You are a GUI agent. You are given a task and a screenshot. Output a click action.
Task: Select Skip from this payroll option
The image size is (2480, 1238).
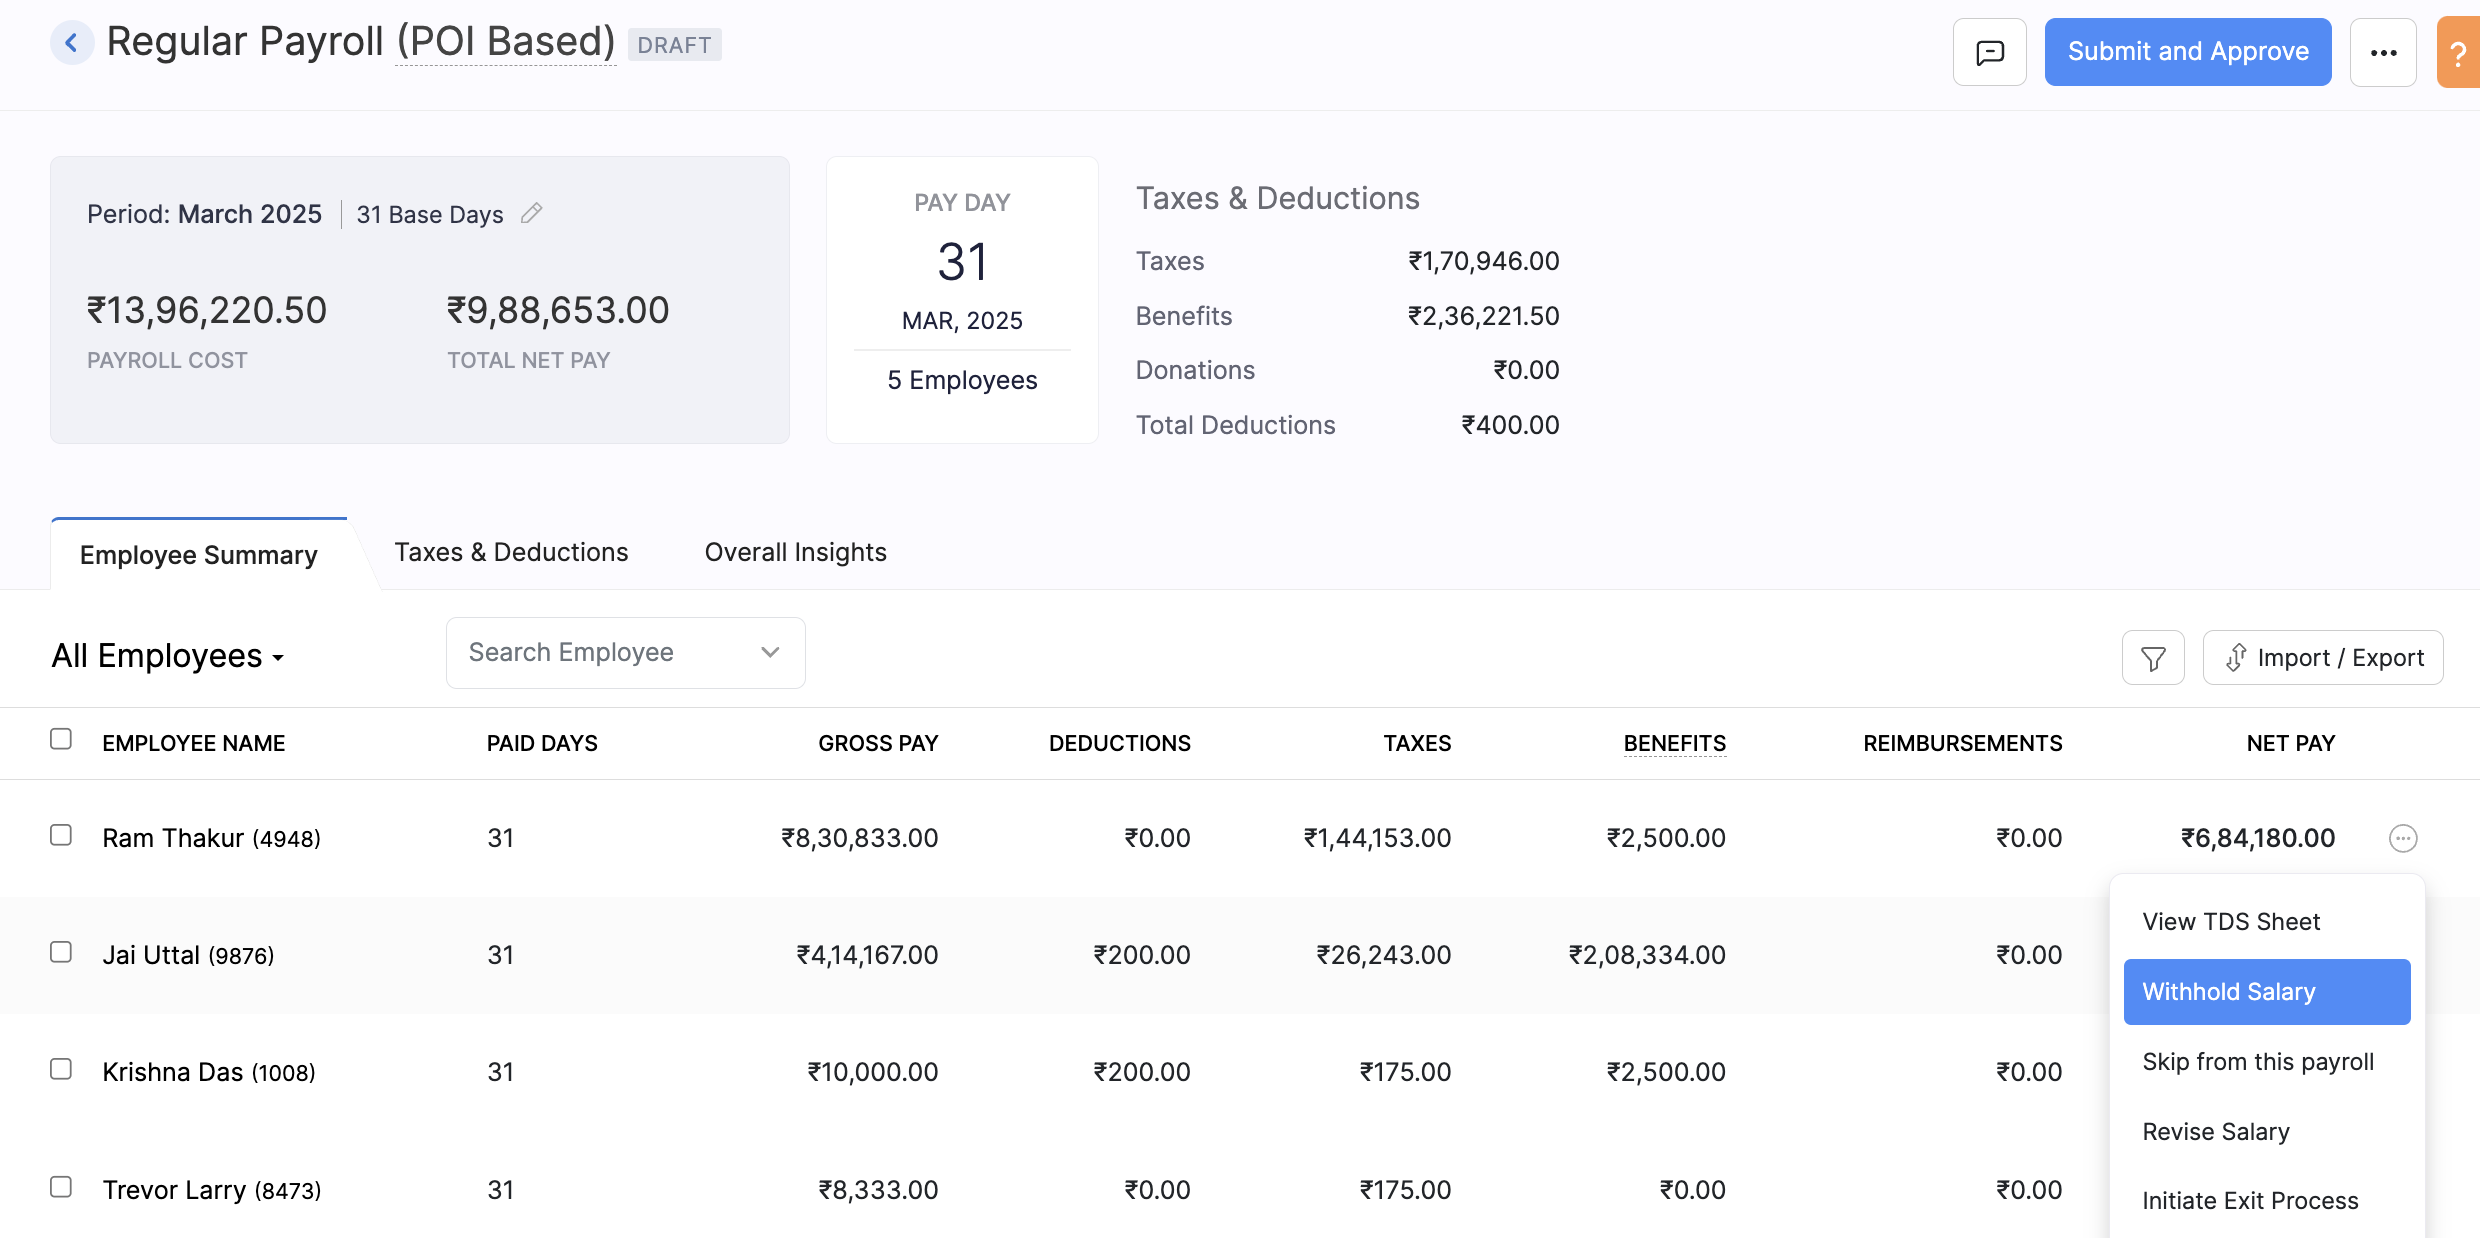click(x=2257, y=1062)
